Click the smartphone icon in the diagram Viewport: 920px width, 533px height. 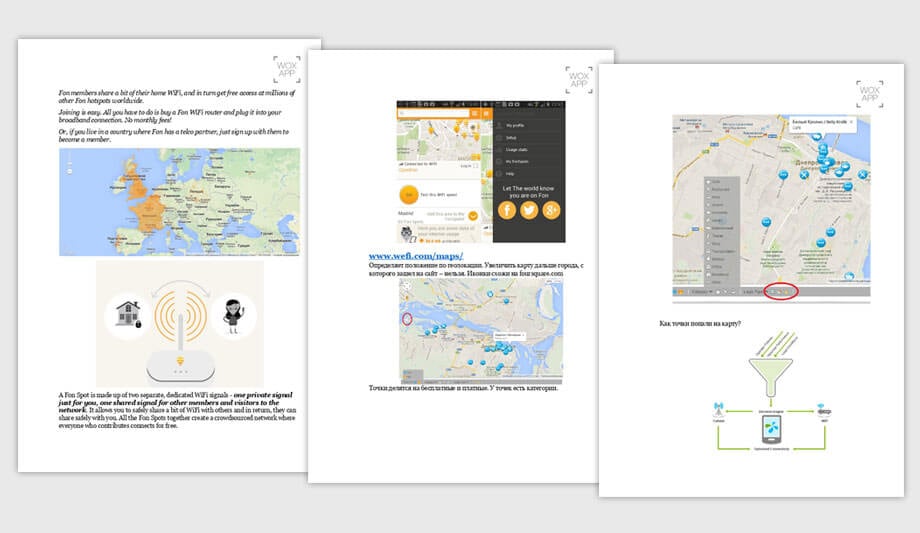pos(771,430)
